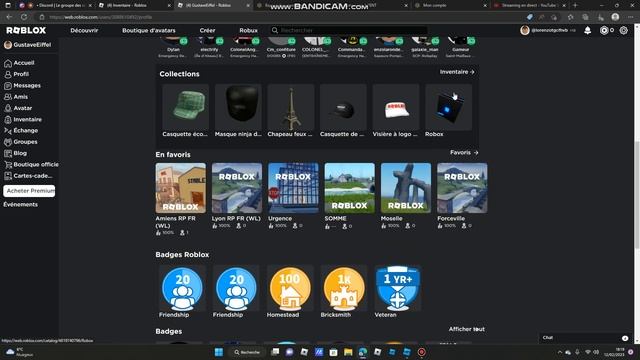
Task: Open the Boutique d'avatars menu
Action: pyautogui.click(x=149, y=30)
